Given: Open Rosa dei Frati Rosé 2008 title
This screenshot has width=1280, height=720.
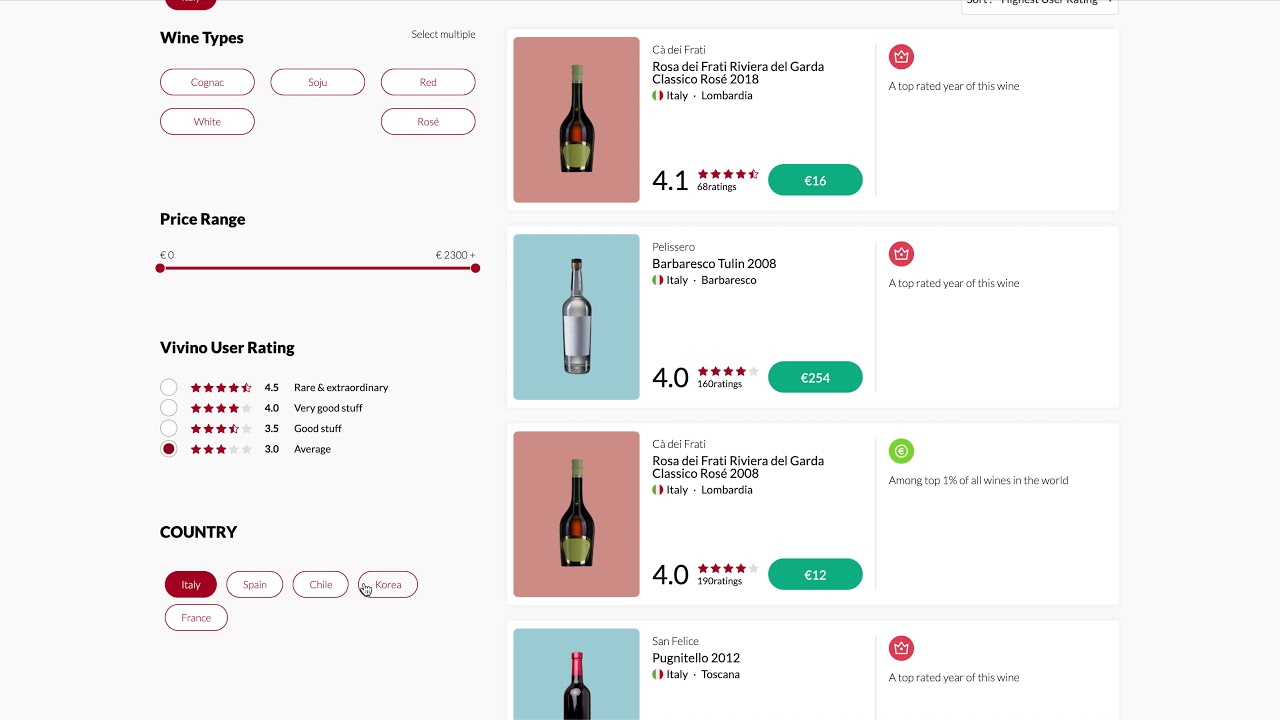Looking at the screenshot, I should pos(738,467).
